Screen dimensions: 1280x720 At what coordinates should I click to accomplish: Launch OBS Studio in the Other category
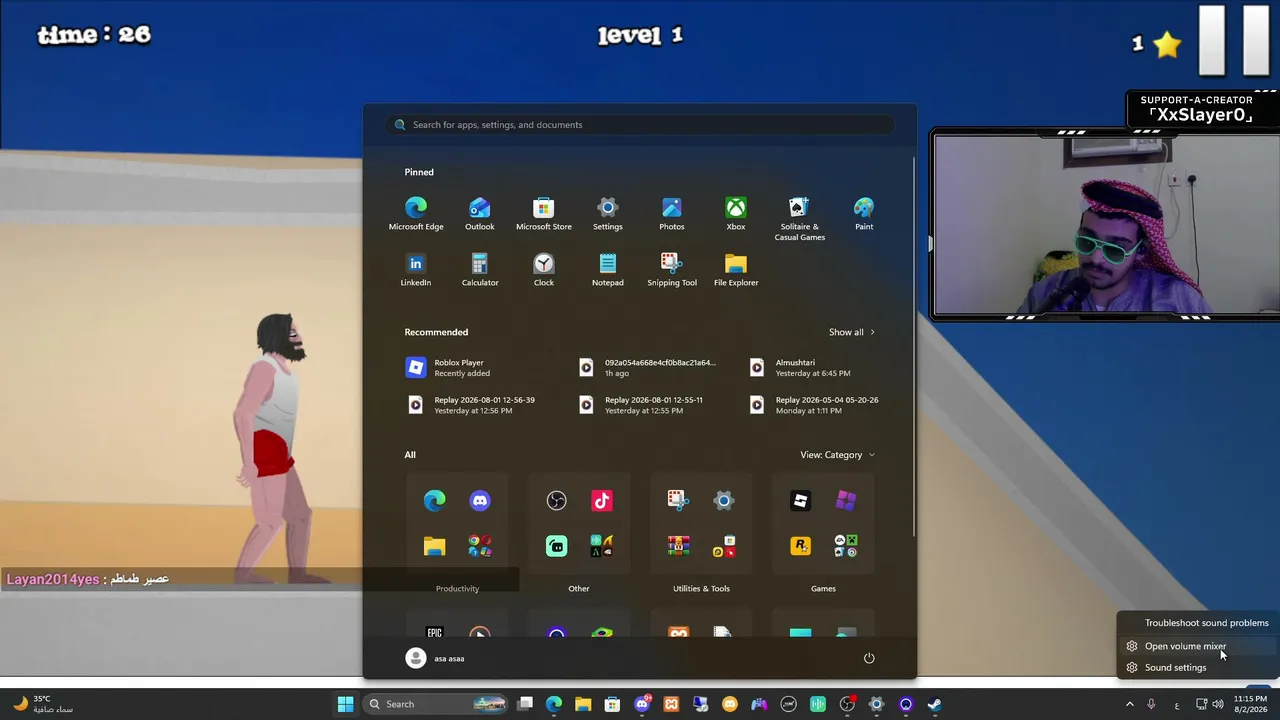click(x=557, y=500)
